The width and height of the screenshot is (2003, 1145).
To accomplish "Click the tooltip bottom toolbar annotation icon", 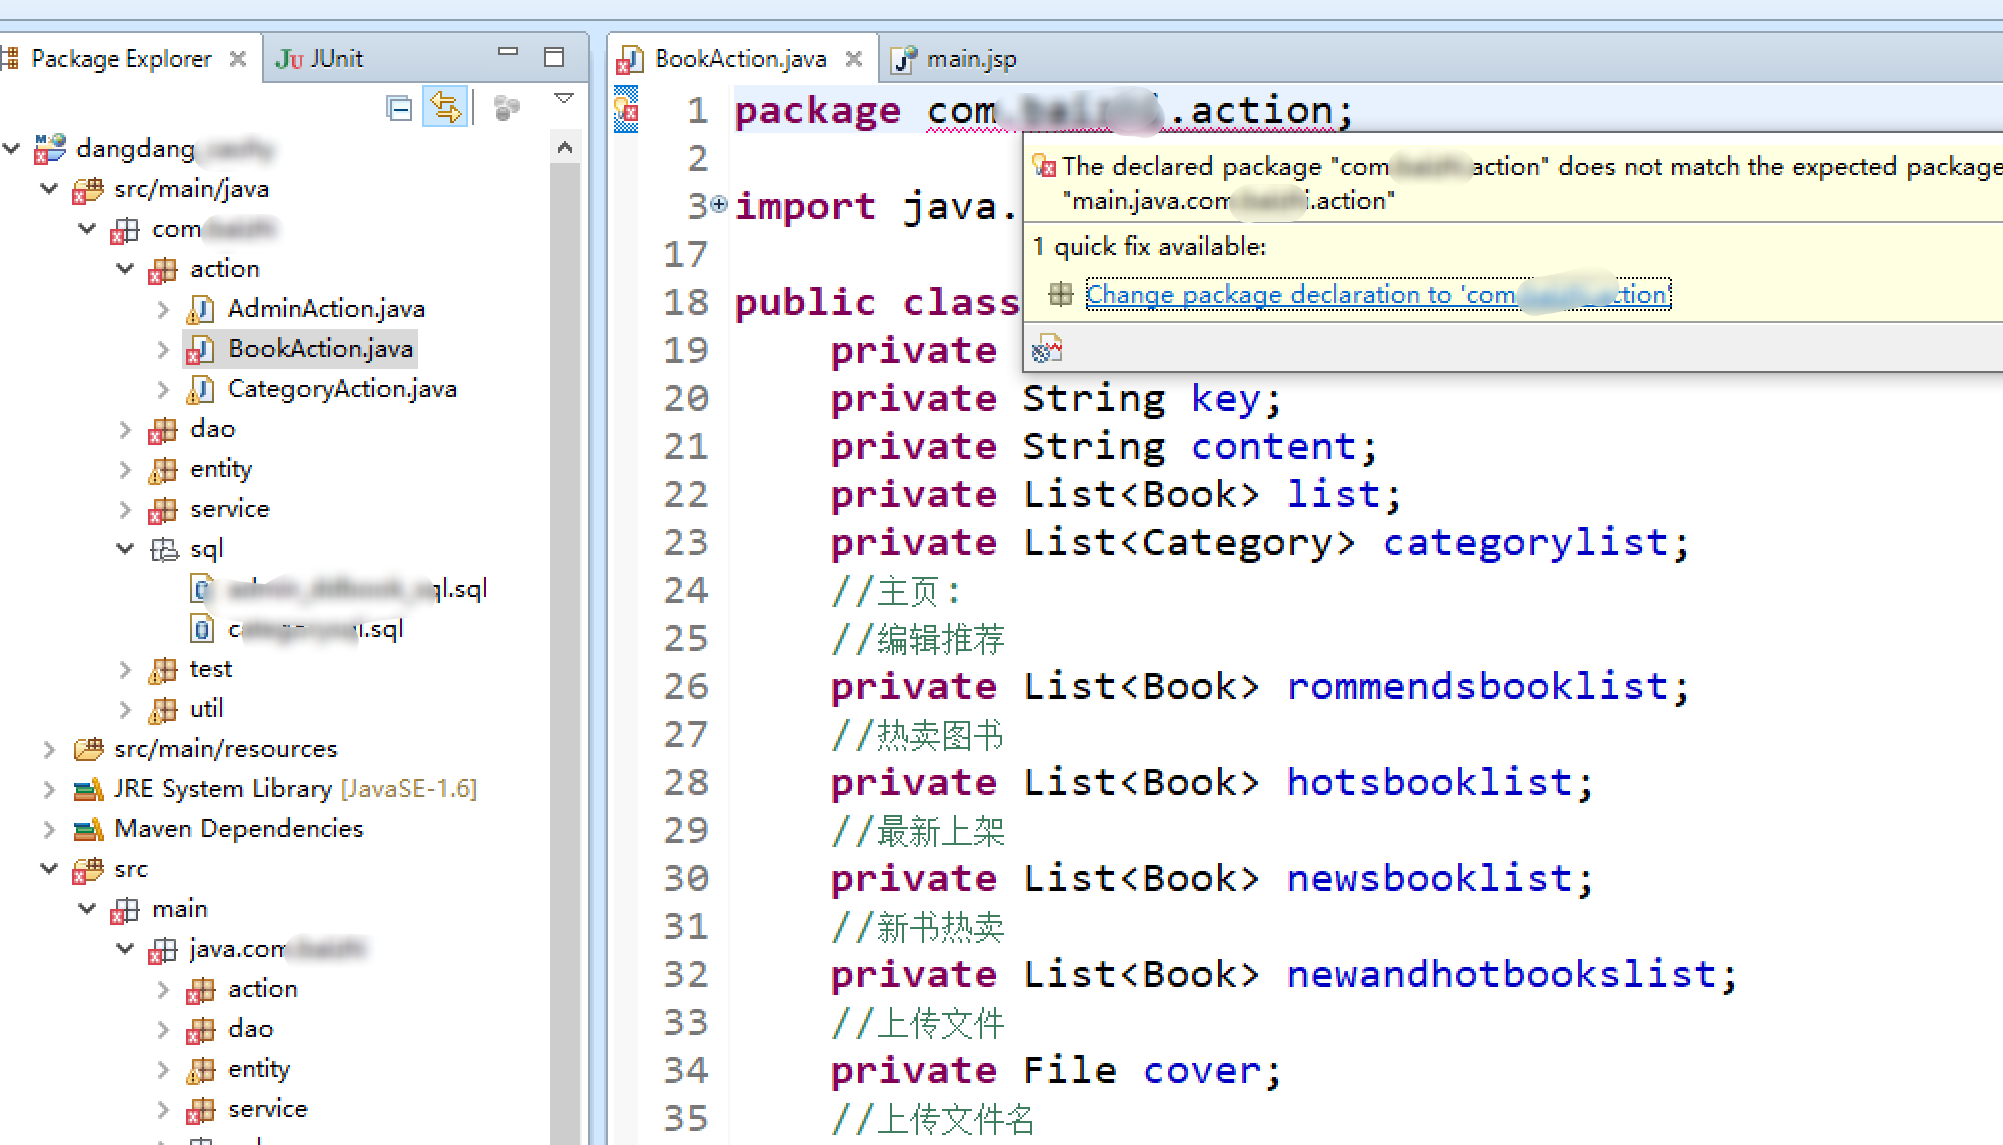I will (x=1046, y=348).
